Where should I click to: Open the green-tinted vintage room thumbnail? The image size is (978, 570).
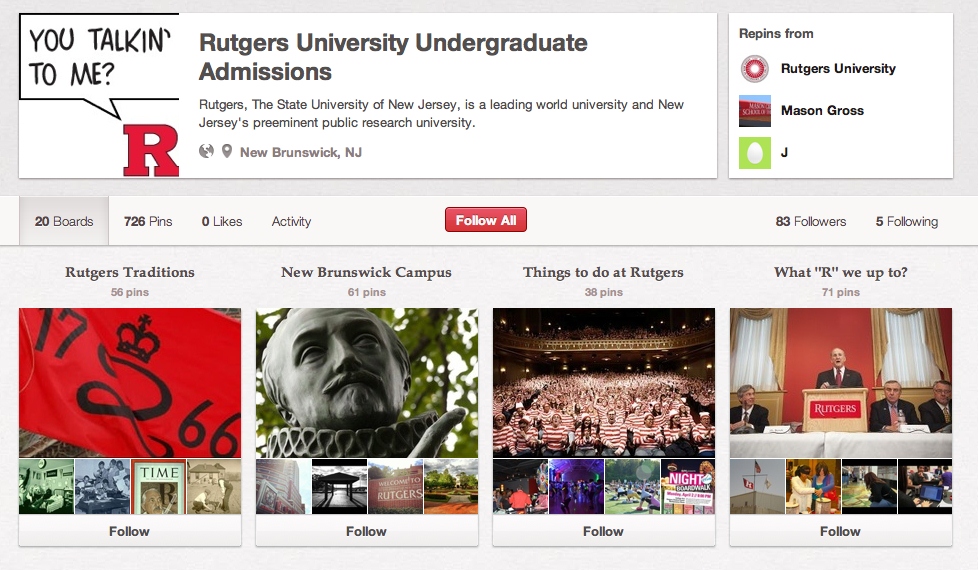pyautogui.click(x=46, y=486)
